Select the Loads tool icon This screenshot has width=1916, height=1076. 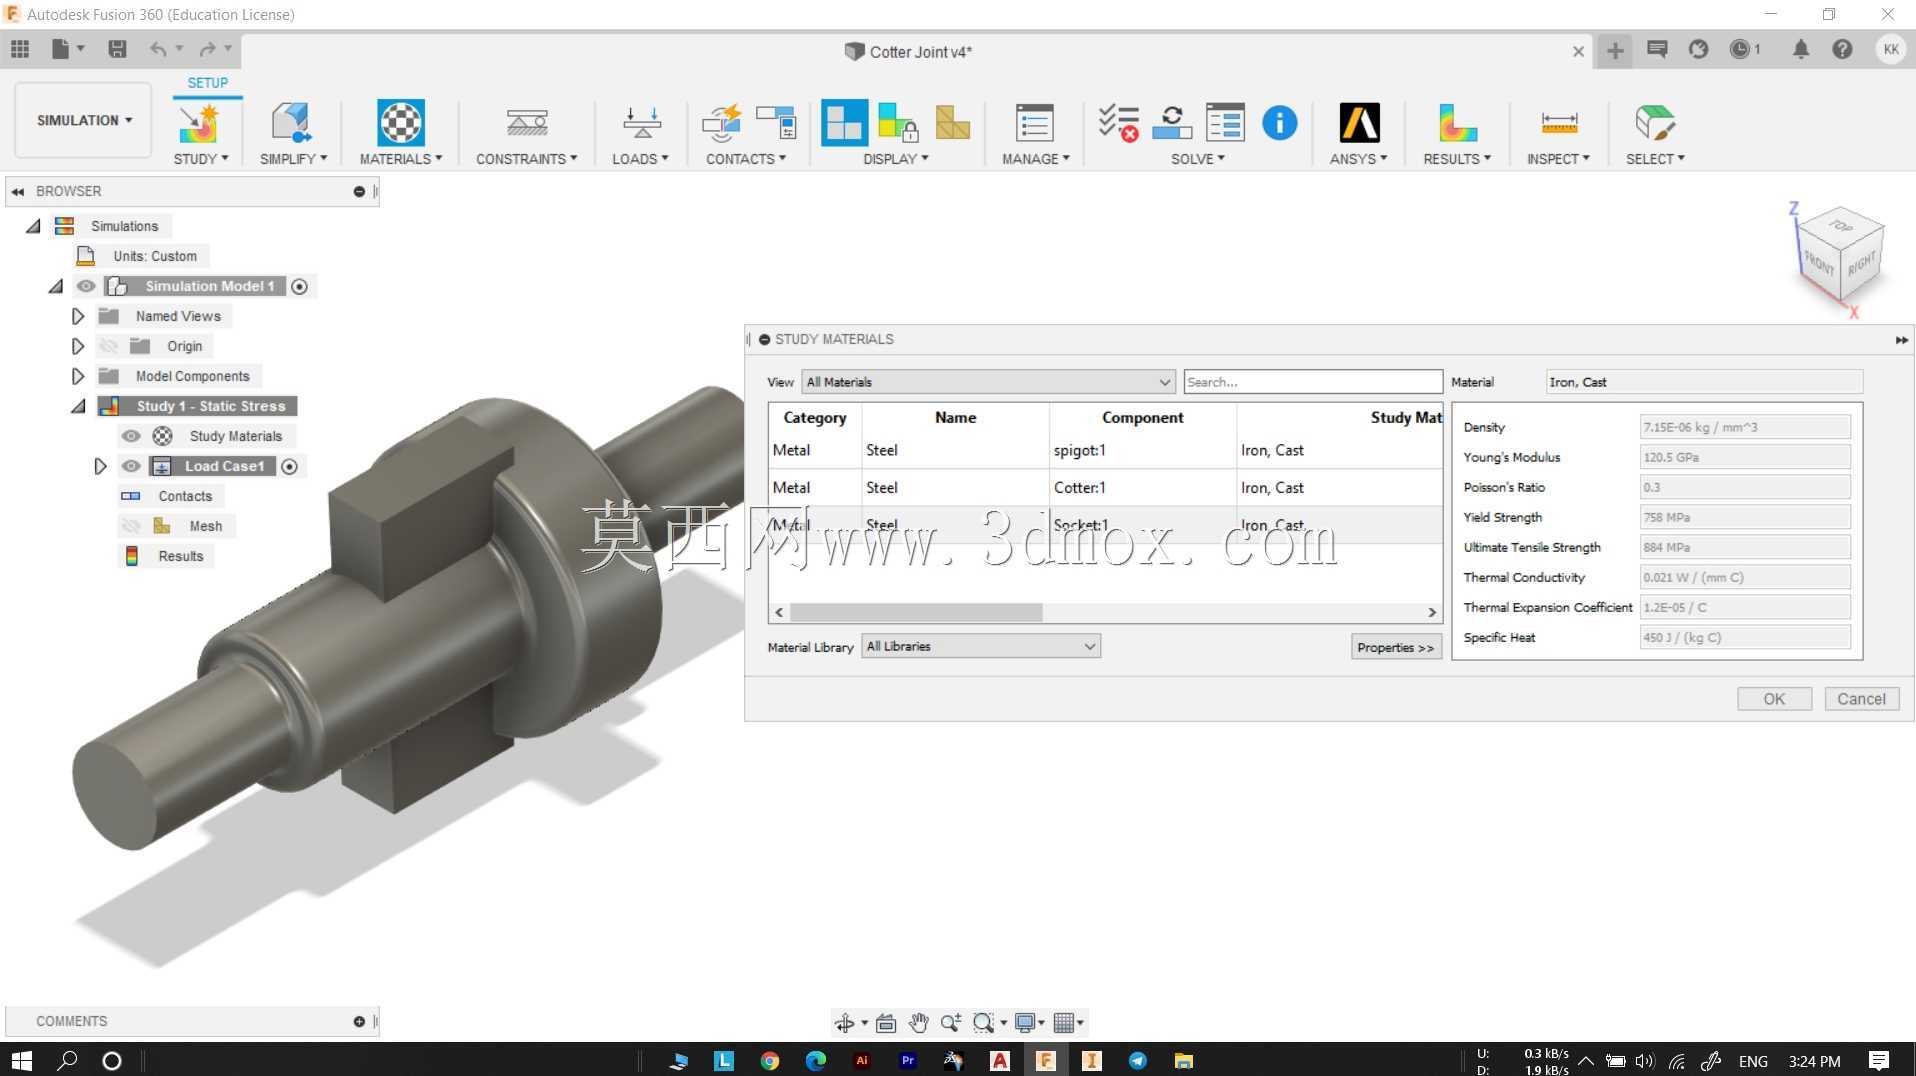641,123
